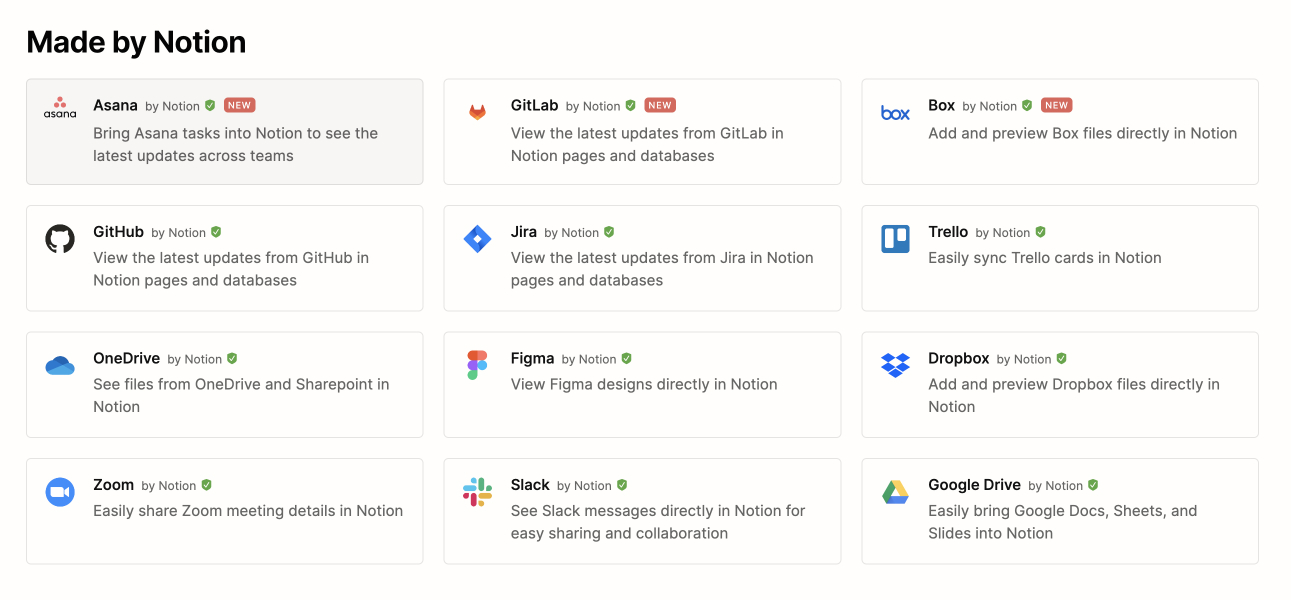Click the Zoom camera logo icon
This screenshot has height=600, width=1291.
60,492
